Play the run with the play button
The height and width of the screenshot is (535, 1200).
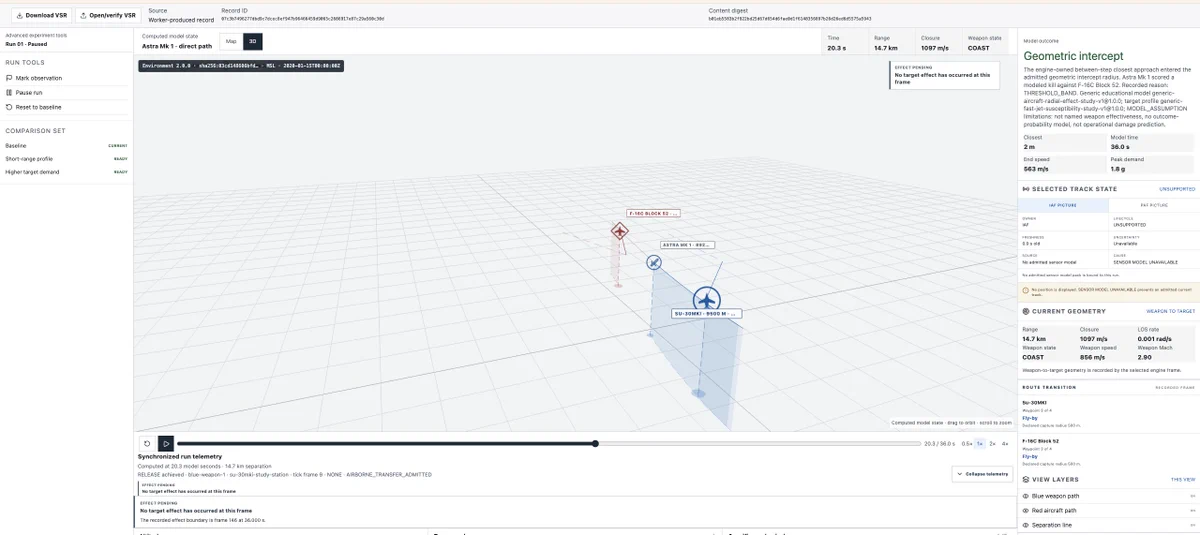tap(166, 443)
